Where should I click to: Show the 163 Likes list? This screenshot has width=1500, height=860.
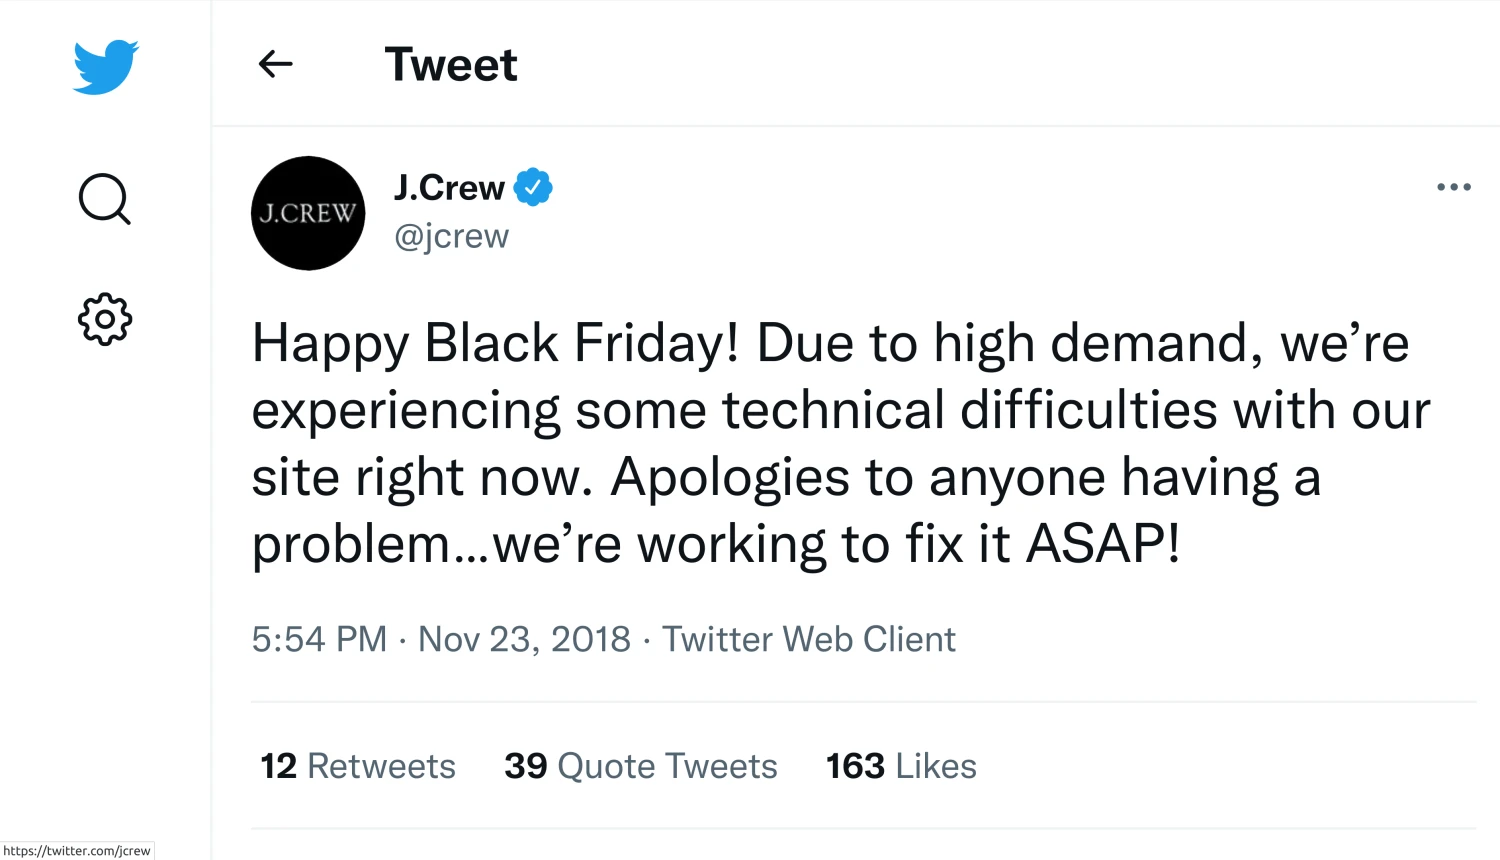tap(901, 766)
